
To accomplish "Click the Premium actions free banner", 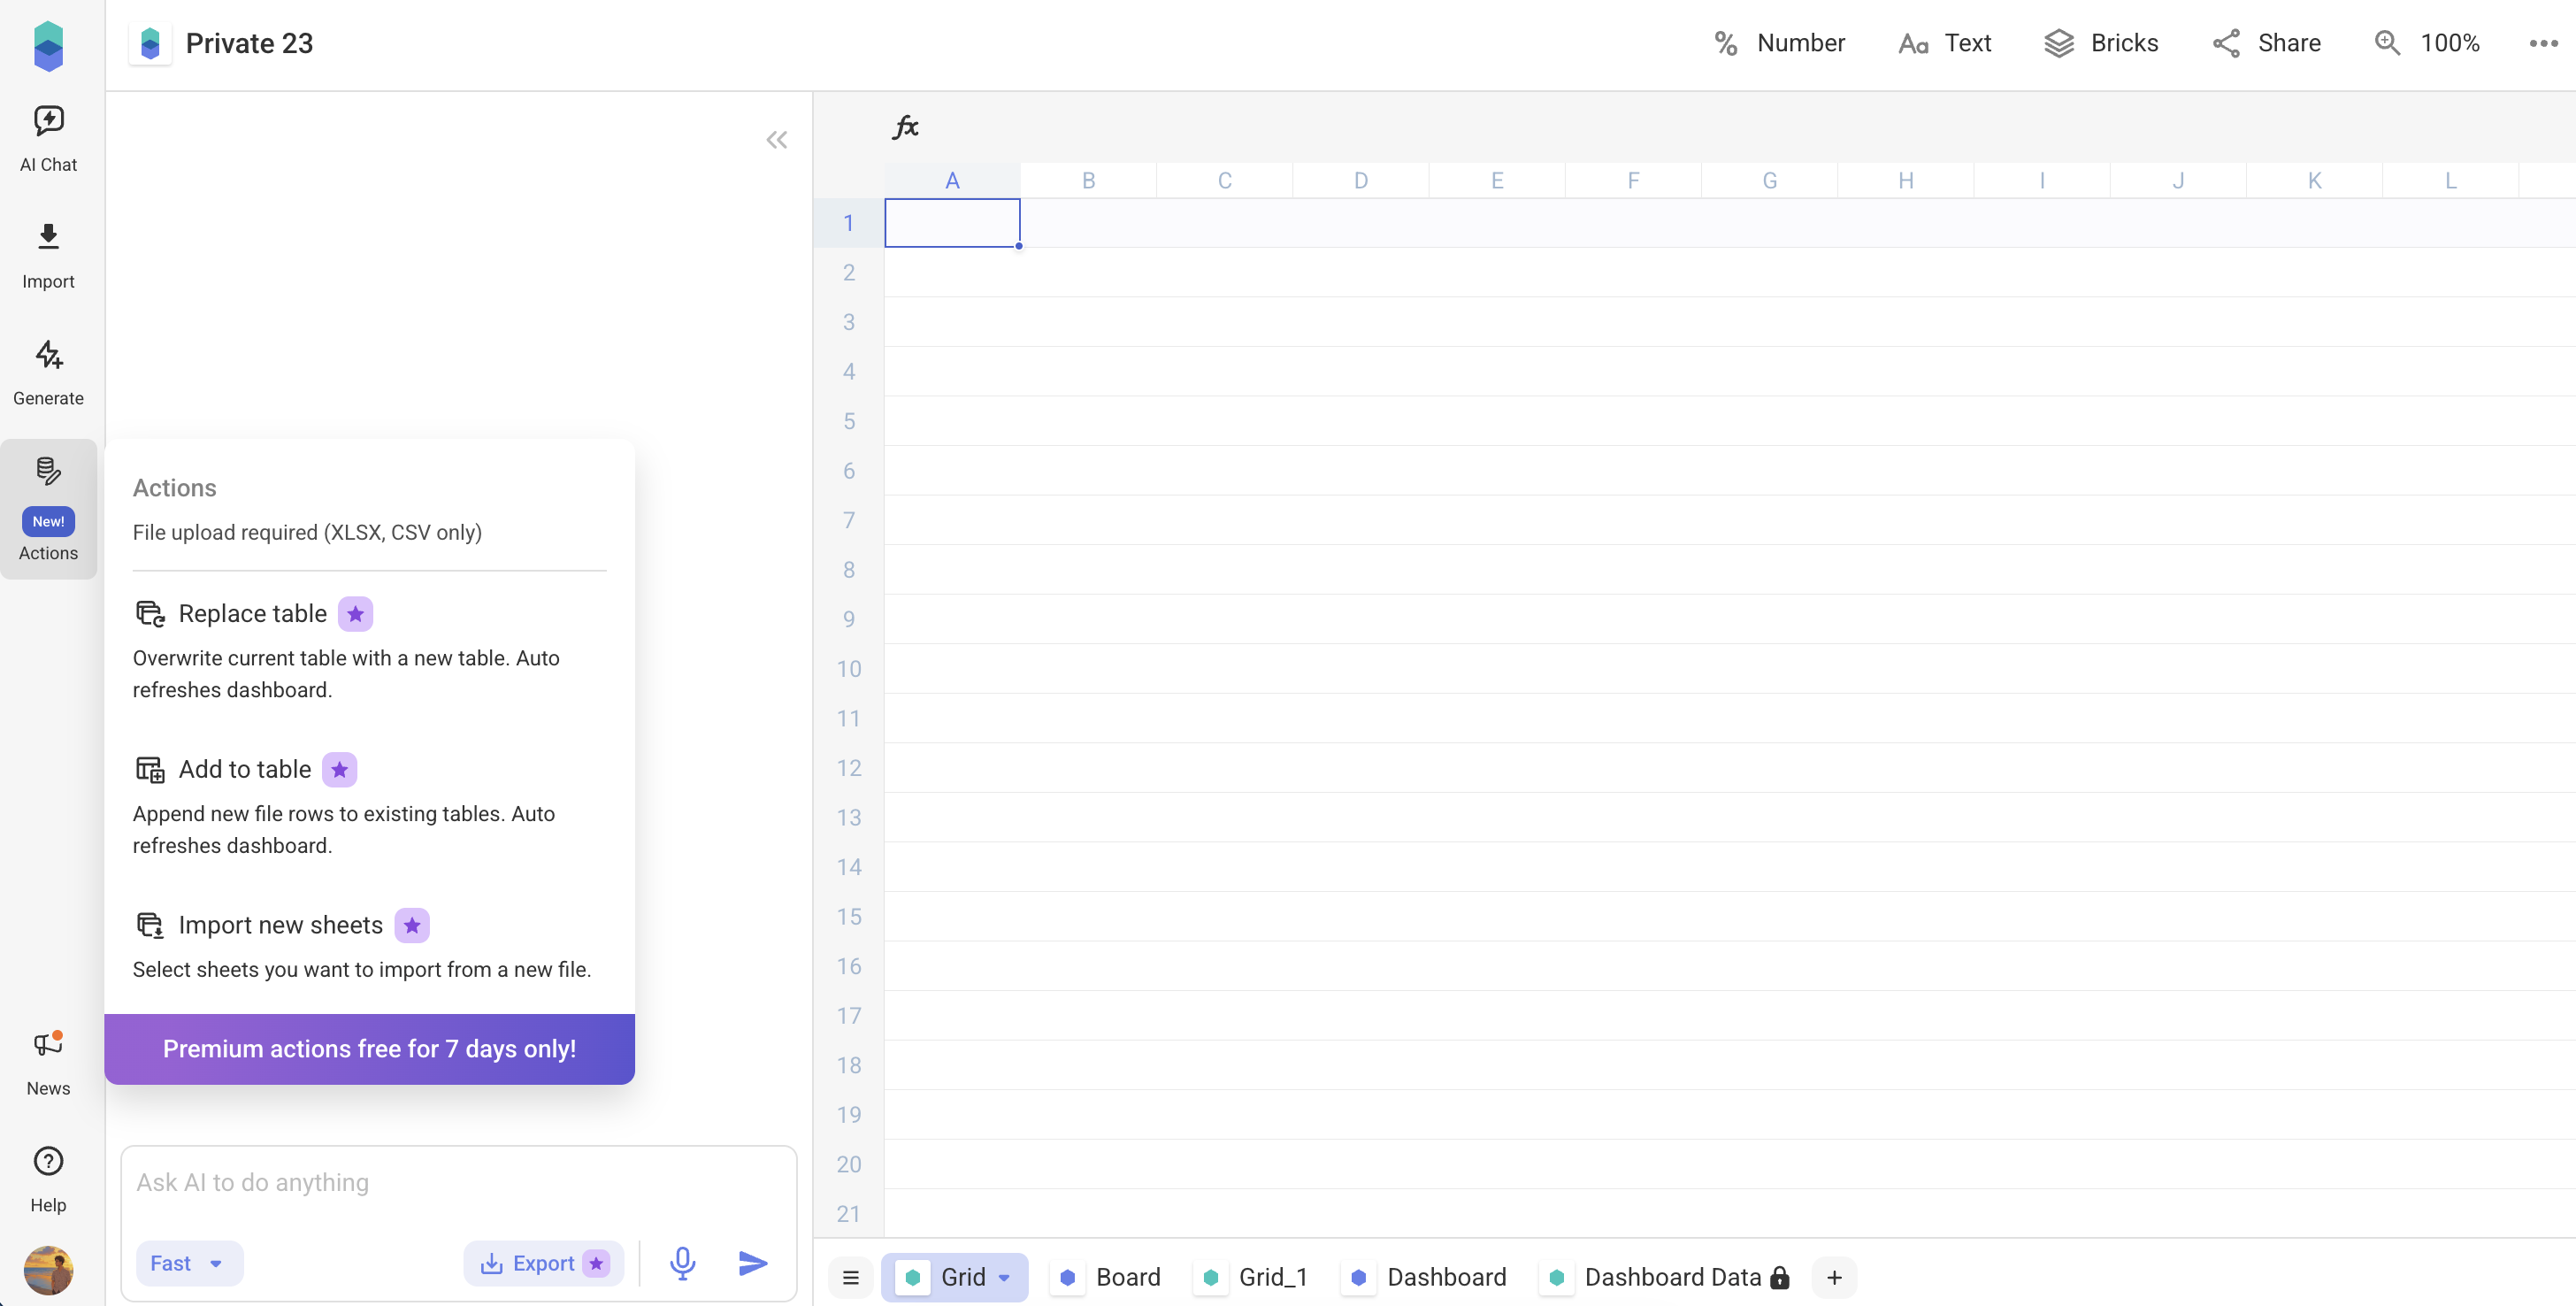I will coord(369,1048).
